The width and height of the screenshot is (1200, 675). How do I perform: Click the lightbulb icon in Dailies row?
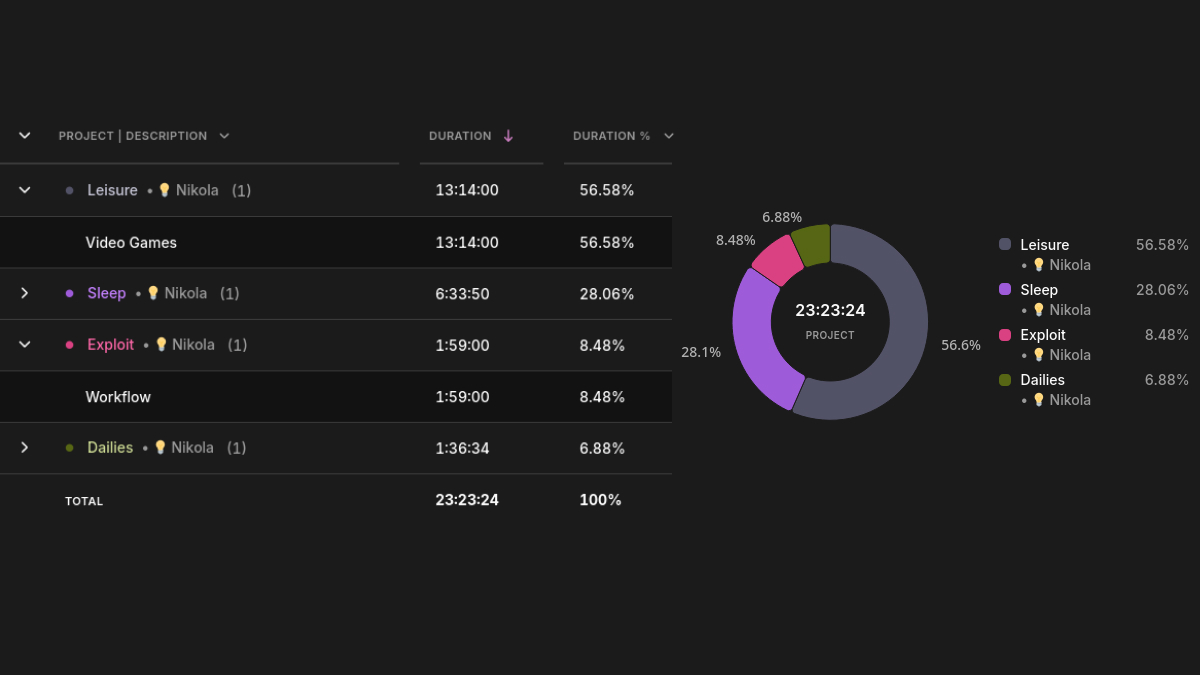[x=160, y=447]
